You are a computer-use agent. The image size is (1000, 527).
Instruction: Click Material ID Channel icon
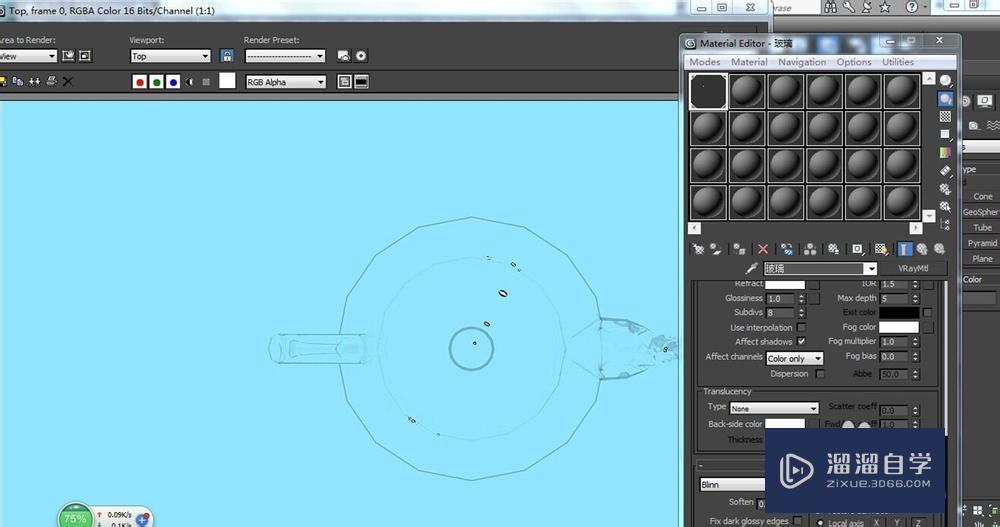click(x=858, y=249)
